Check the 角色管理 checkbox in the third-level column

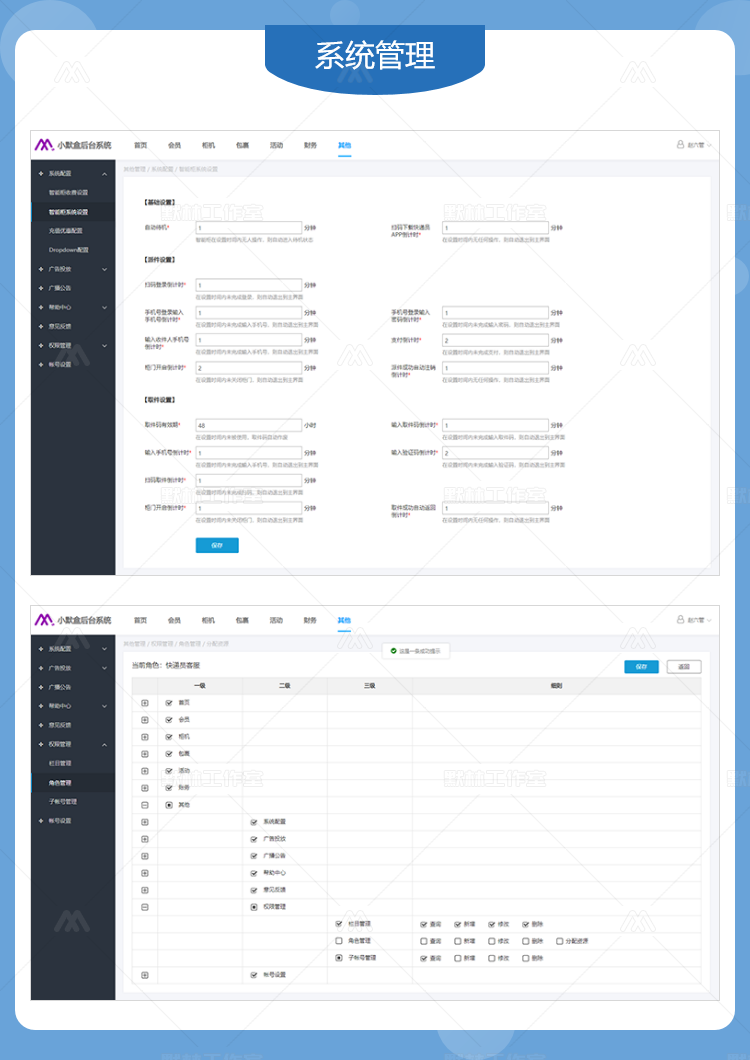coord(339,940)
